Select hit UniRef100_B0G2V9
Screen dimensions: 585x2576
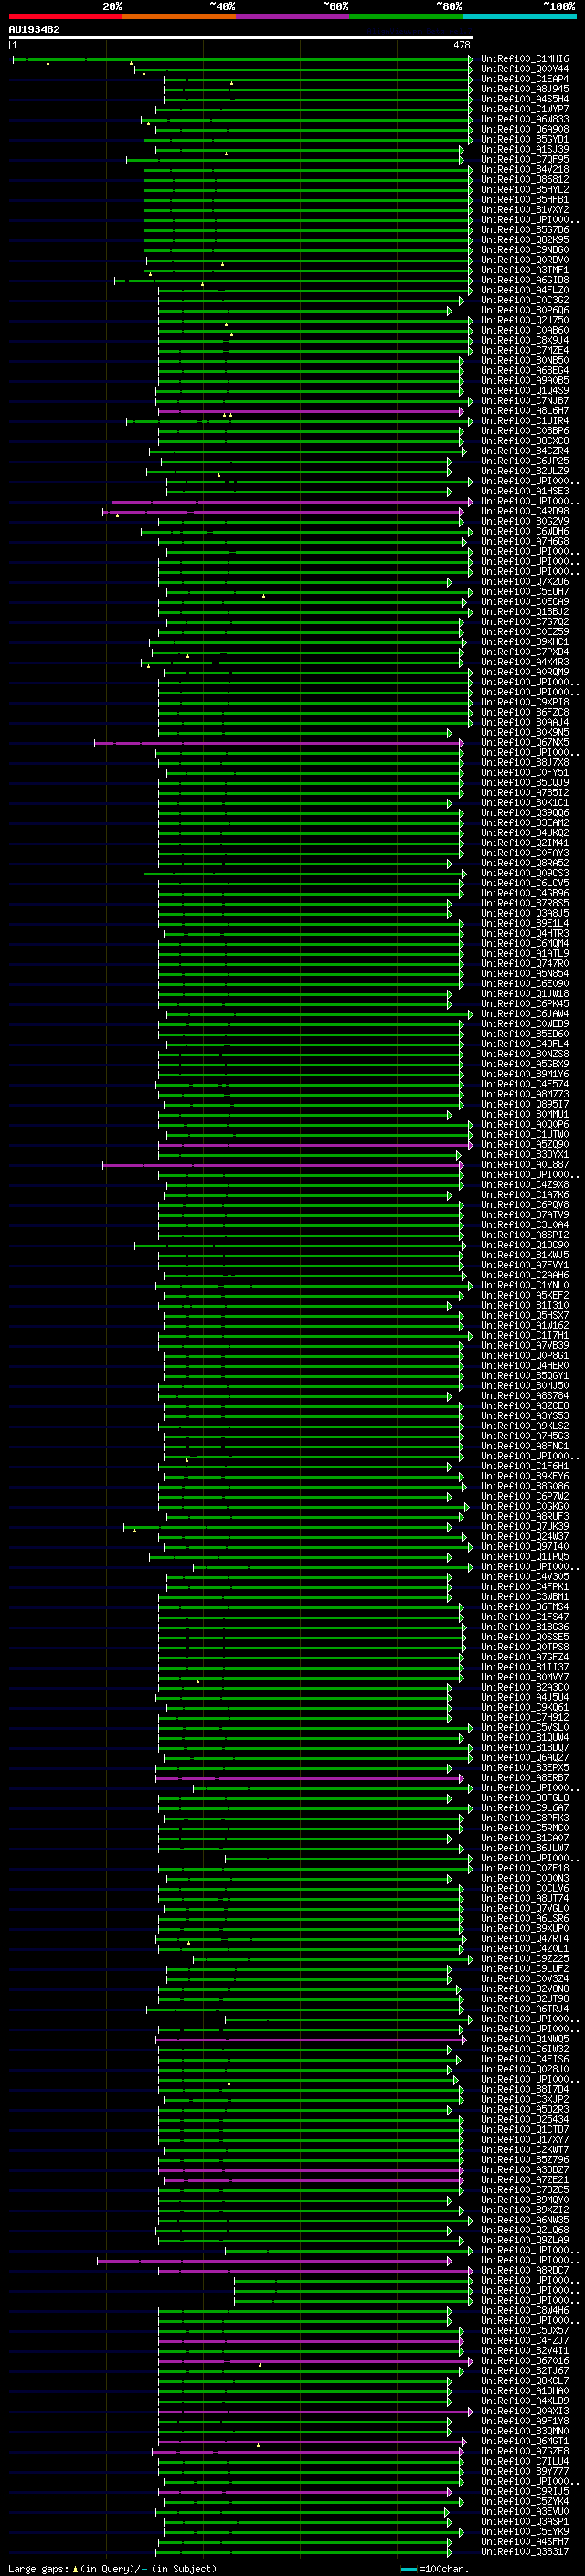click(525, 522)
